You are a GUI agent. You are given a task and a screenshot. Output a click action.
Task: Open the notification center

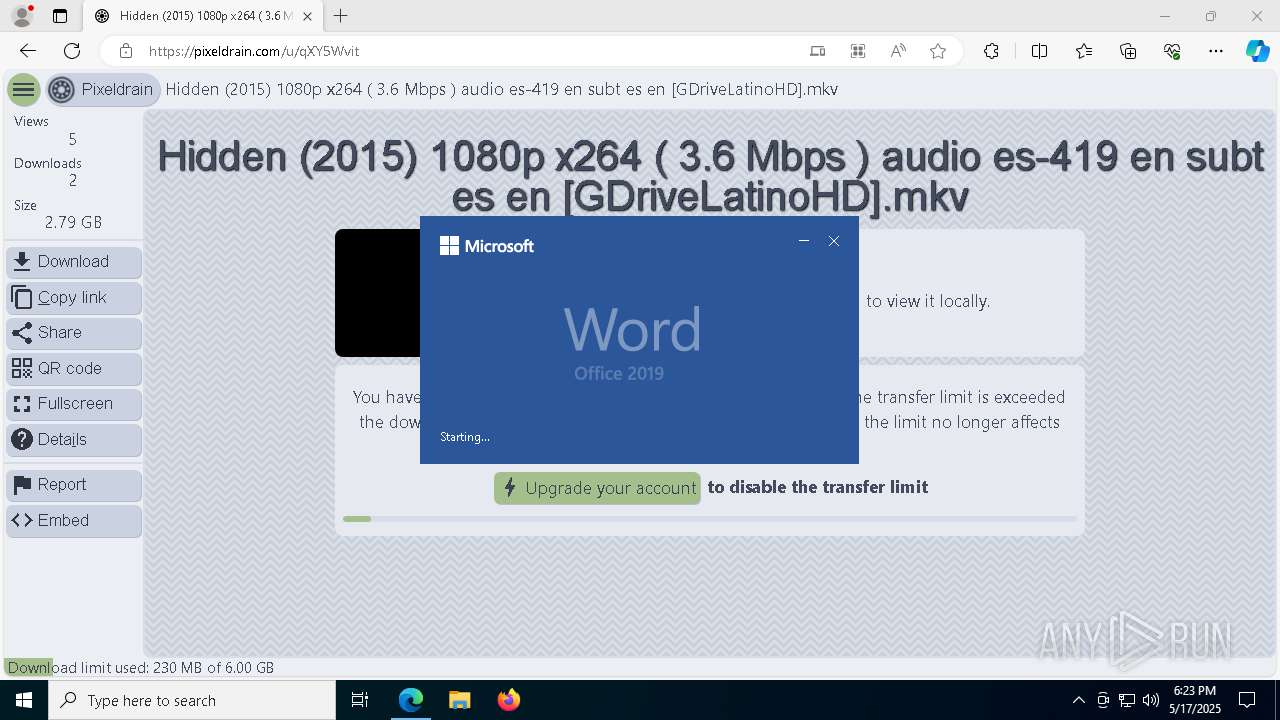pos(1247,700)
